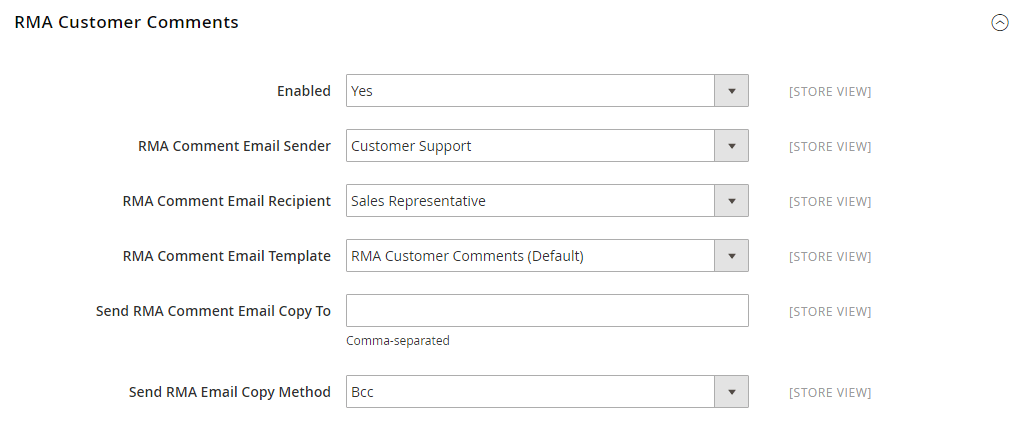
Task: Click STORE VIEW scope label beside Email Template
Action: pyautogui.click(x=830, y=257)
